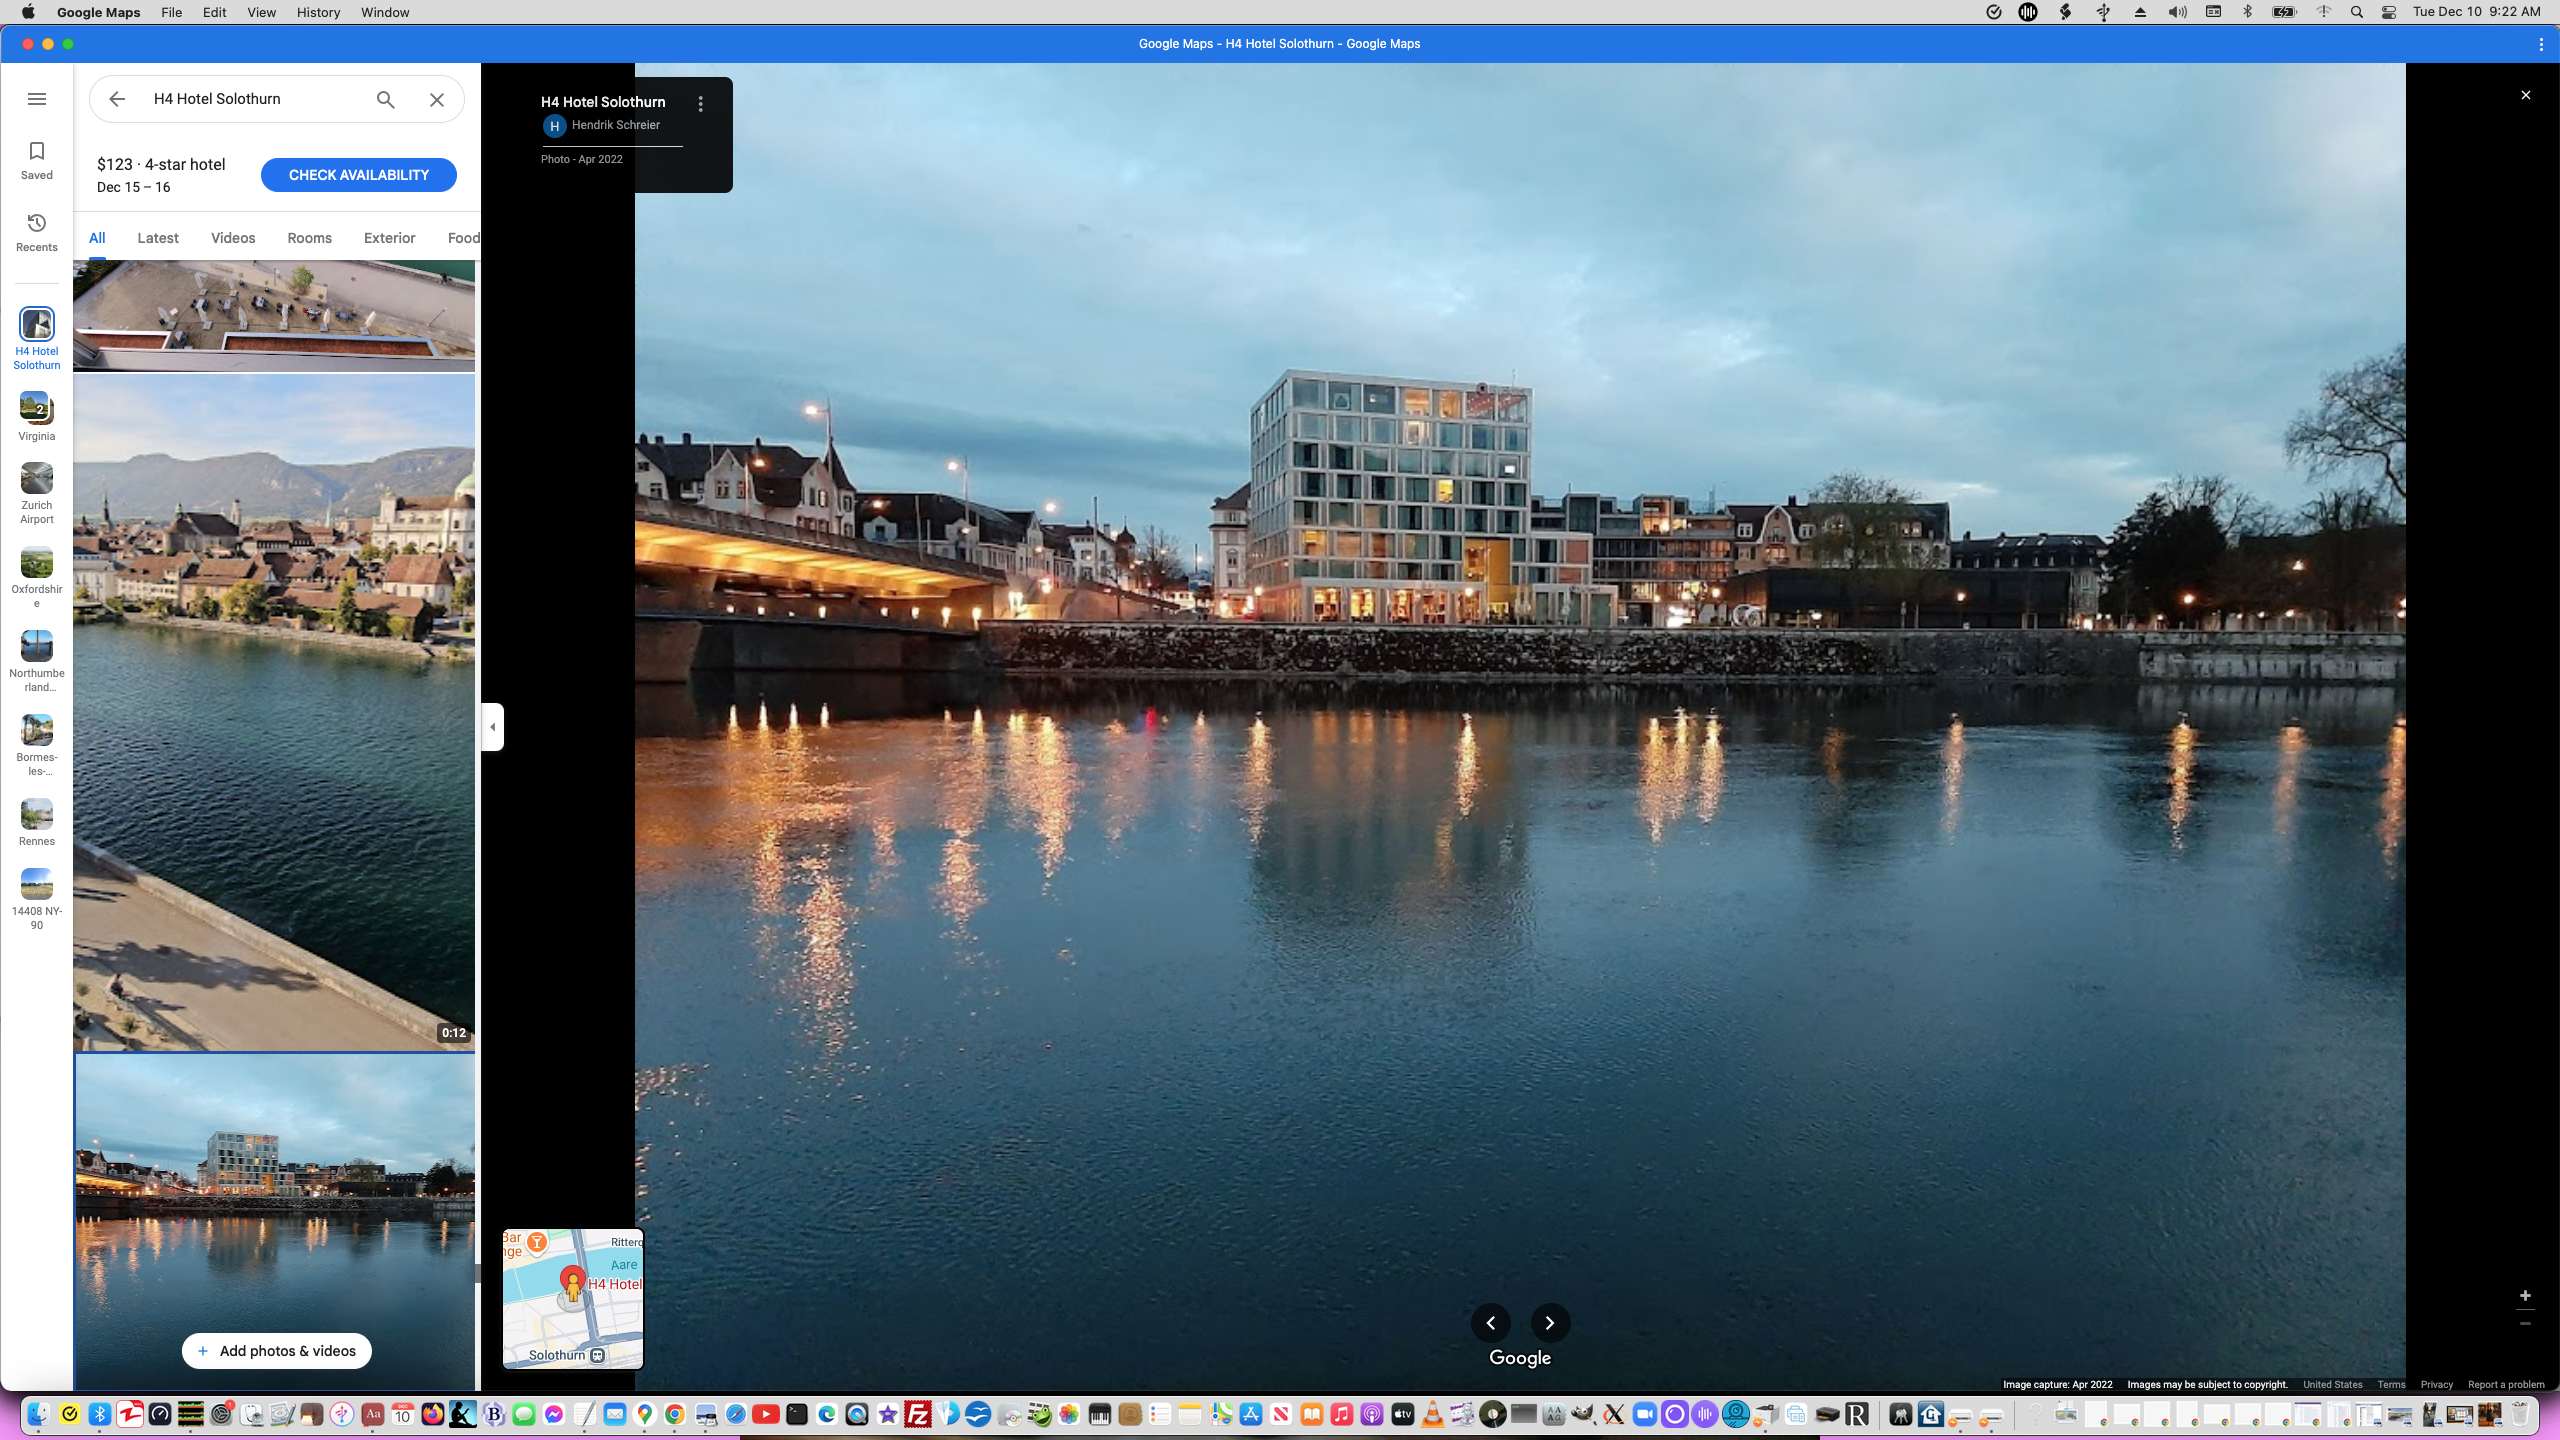The width and height of the screenshot is (2560, 1440).
Task: Open the History menu
Action: pyautogui.click(x=318, y=12)
